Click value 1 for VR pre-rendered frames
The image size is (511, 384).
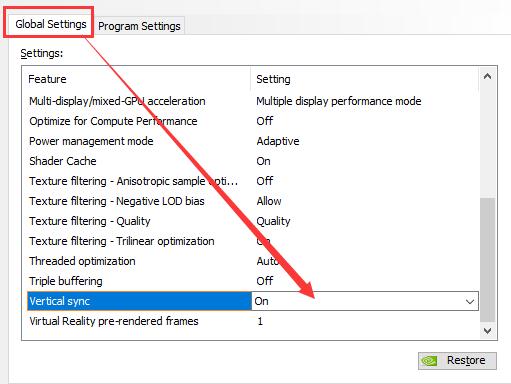point(260,321)
